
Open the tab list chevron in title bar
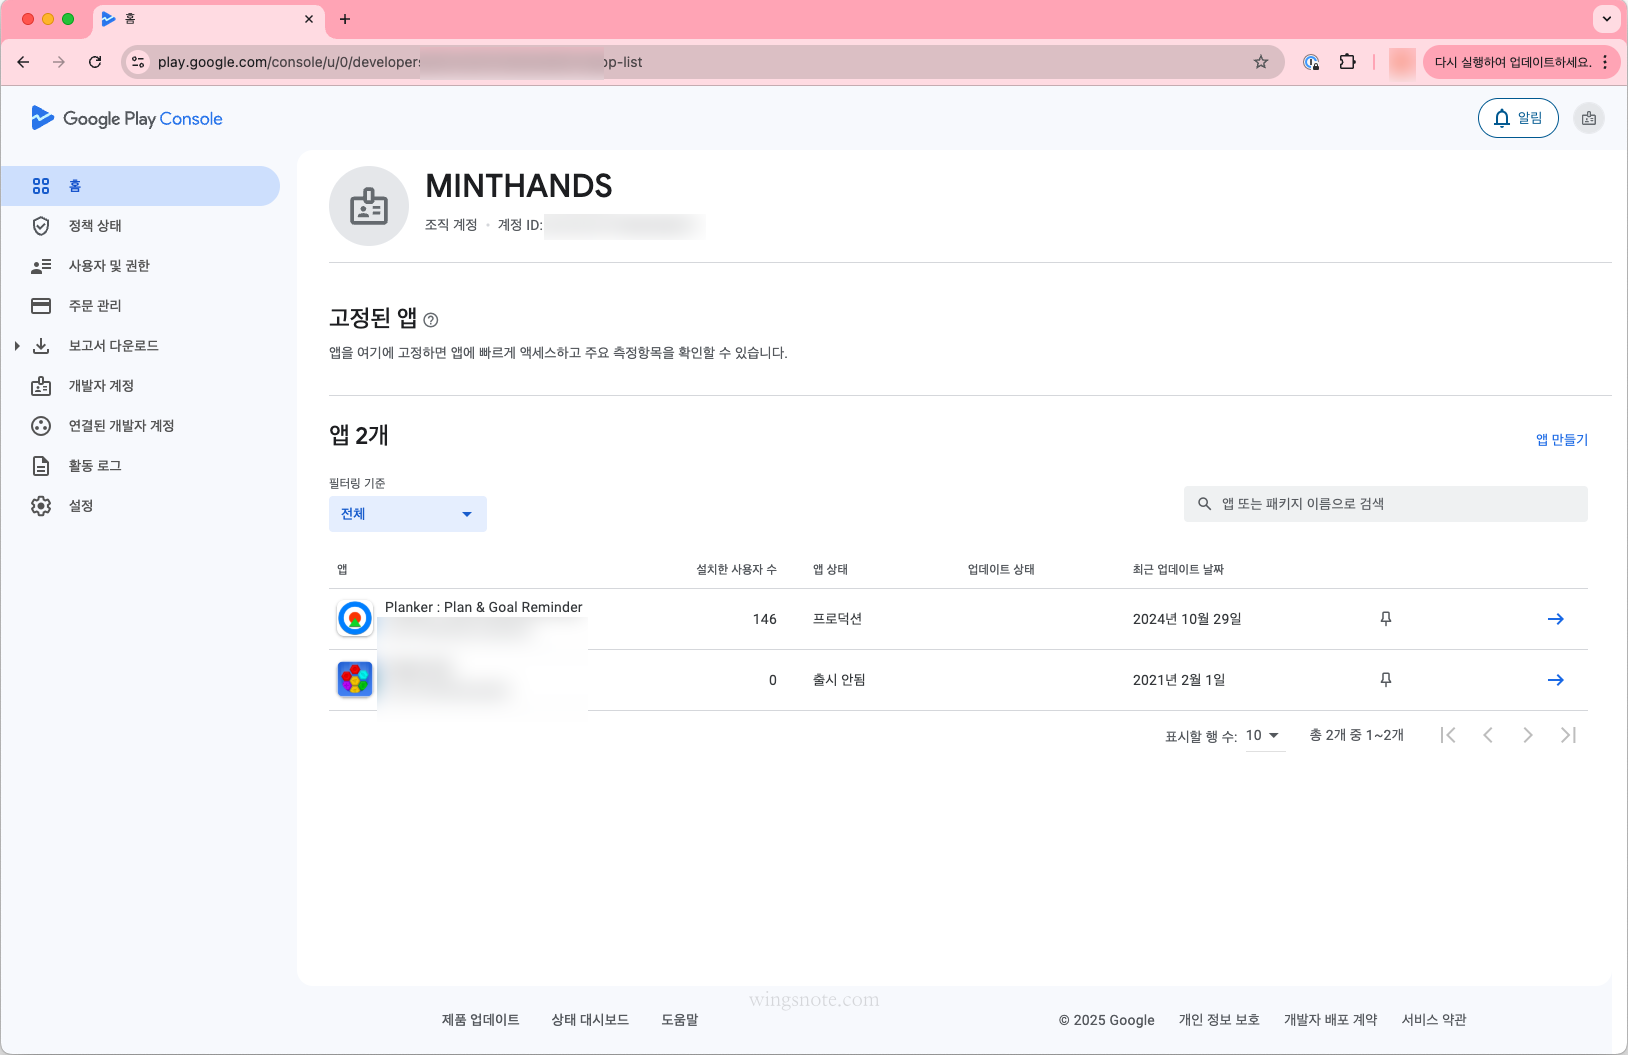tap(1606, 19)
